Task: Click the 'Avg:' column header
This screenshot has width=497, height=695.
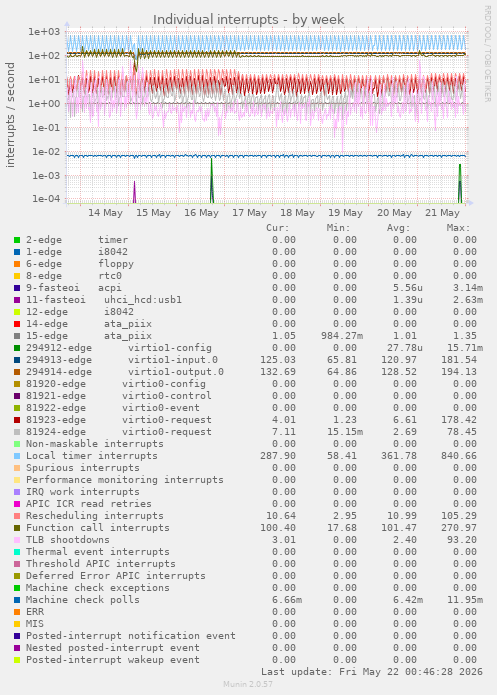Action: [x=399, y=228]
